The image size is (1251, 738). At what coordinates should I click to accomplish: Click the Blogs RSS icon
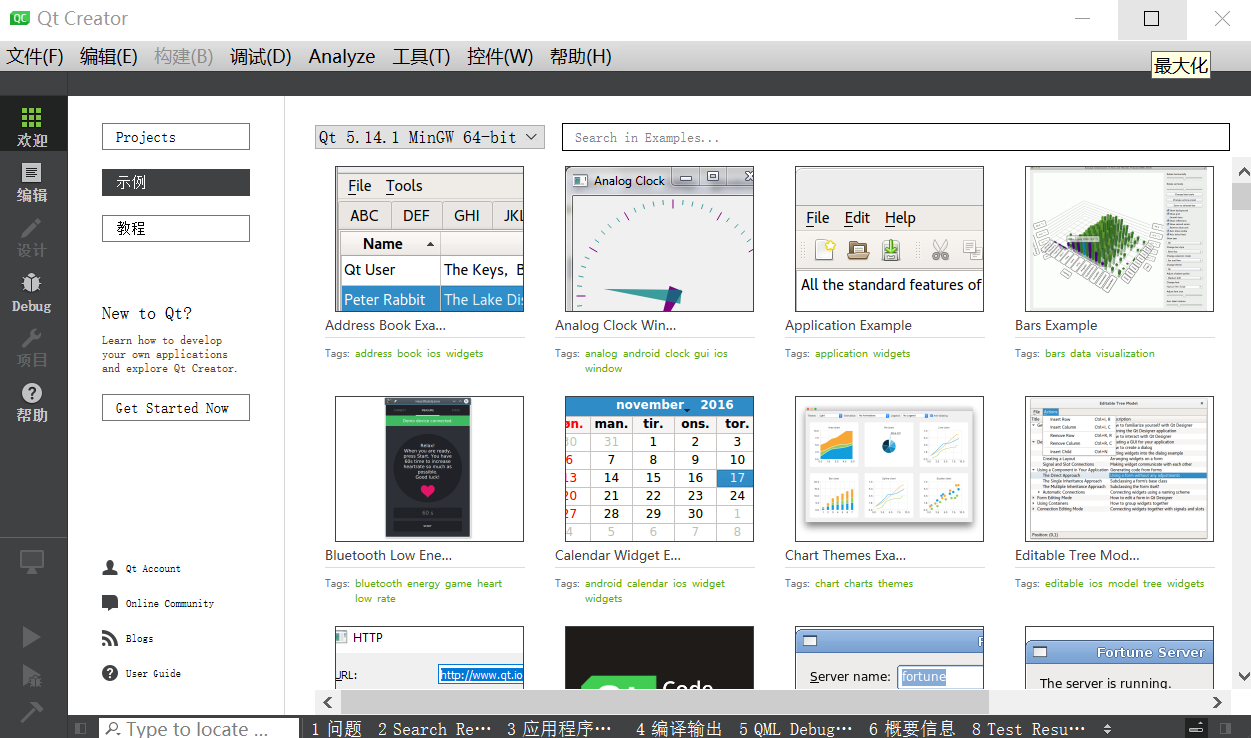click(x=110, y=638)
